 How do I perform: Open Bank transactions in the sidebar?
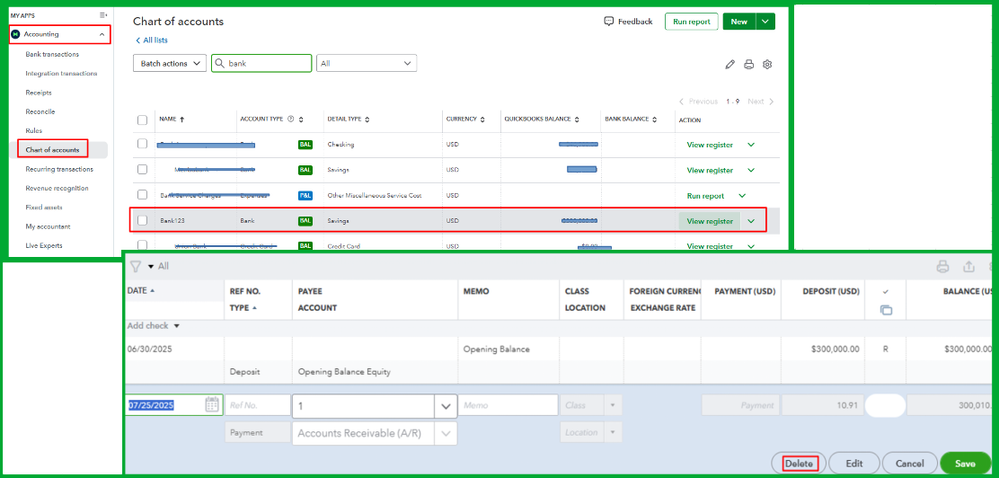tap(52, 54)
